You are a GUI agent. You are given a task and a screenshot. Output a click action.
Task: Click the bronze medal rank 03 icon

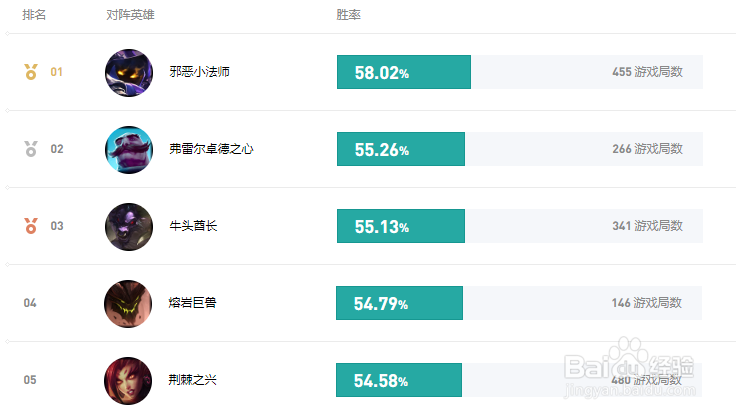coord(31,226)
